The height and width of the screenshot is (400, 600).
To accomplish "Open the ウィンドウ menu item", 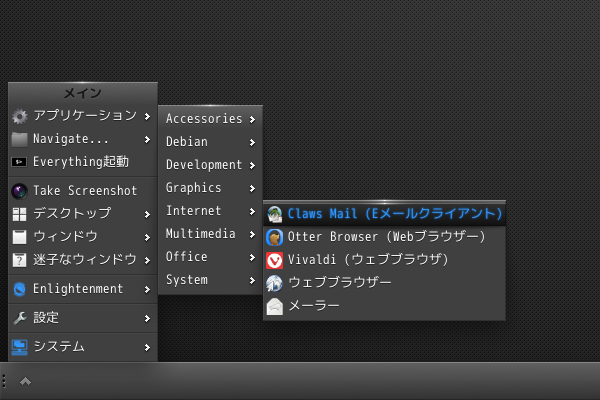I will coord(83,237).
